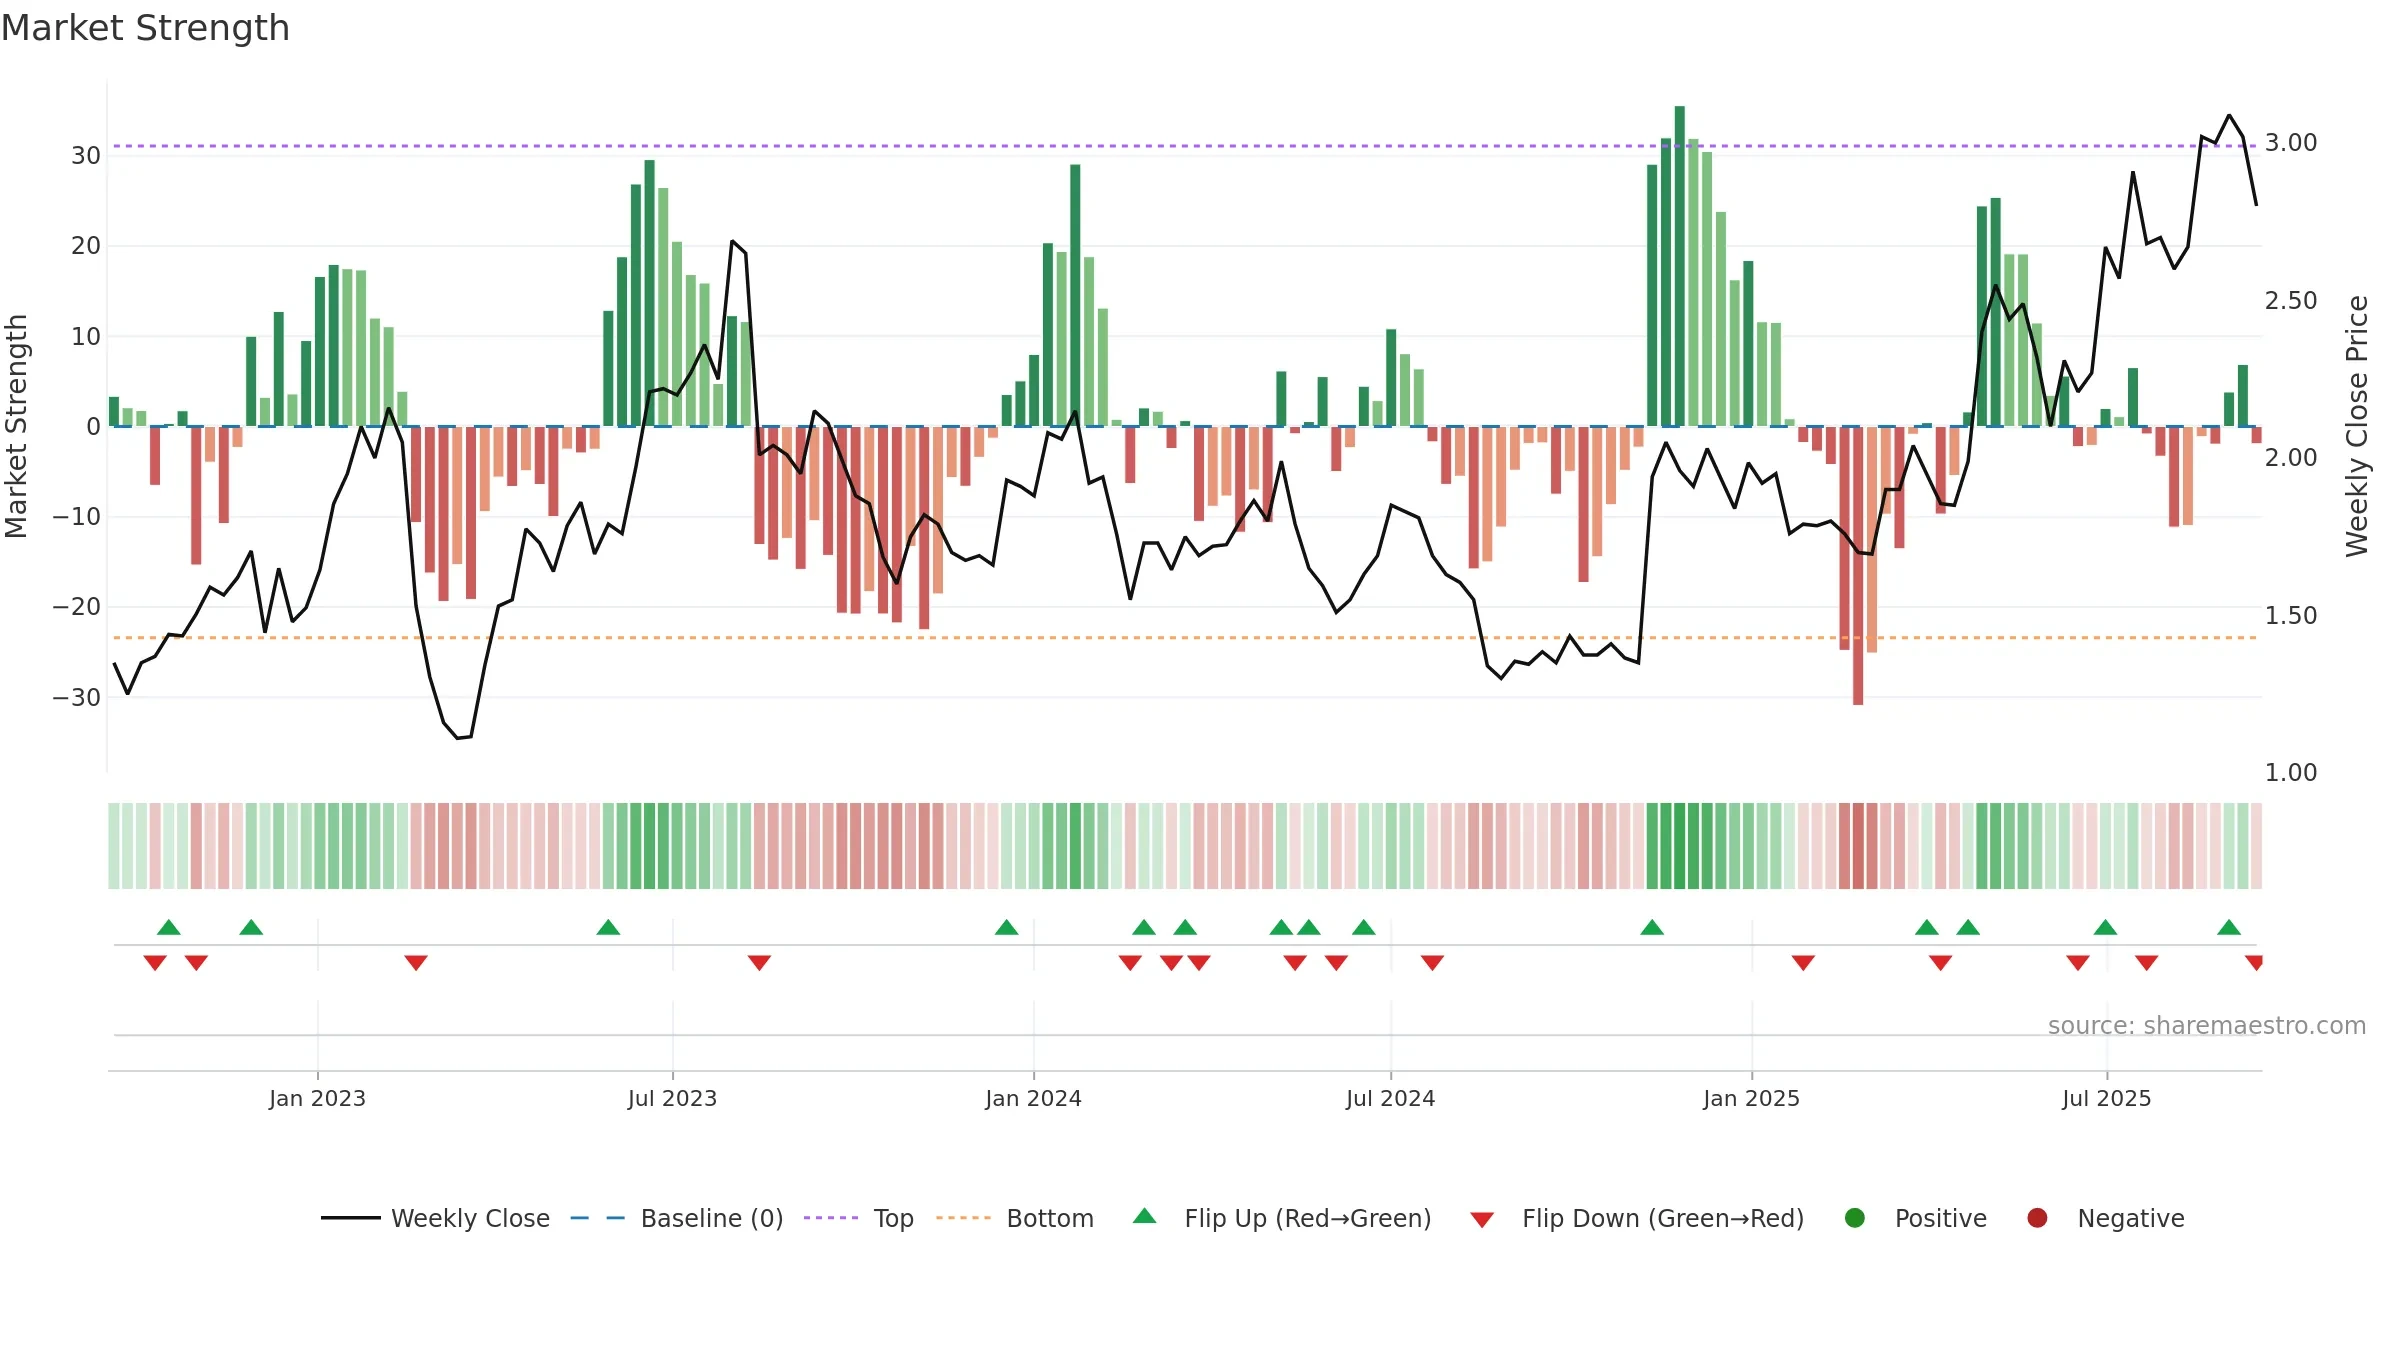
Task: Click the 3.00 price axis tick
Action: click(x=2291, y=142)
